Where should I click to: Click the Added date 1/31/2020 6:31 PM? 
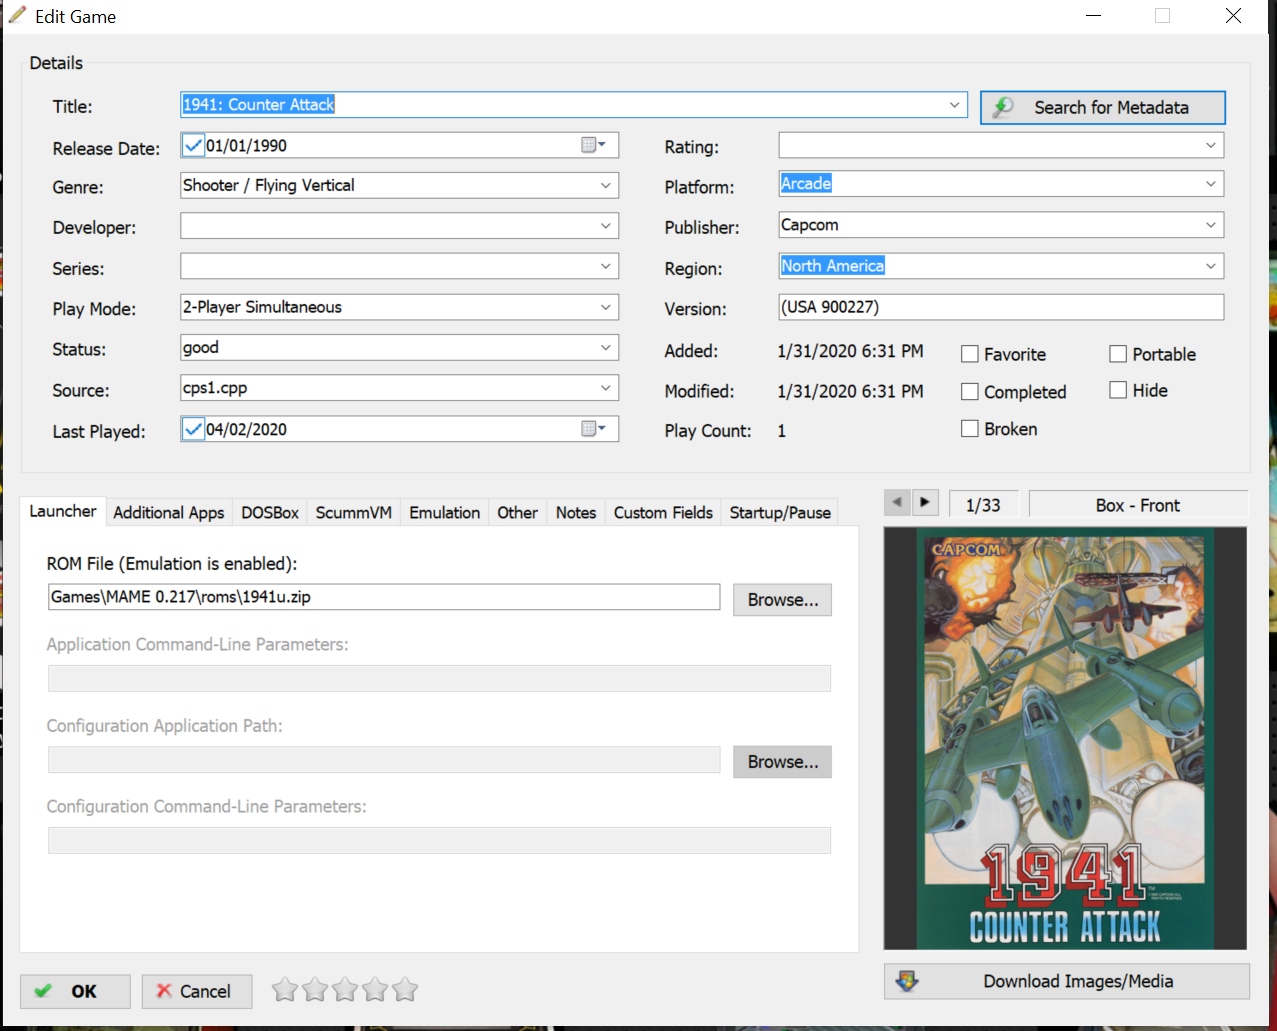pyautogui.click(x=850, y=351)
